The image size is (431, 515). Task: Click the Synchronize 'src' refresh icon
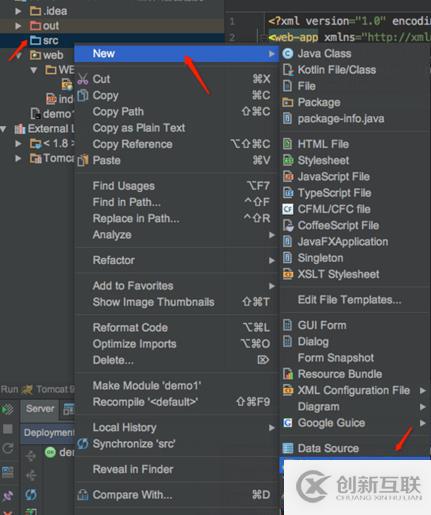[x=83, y=444]
